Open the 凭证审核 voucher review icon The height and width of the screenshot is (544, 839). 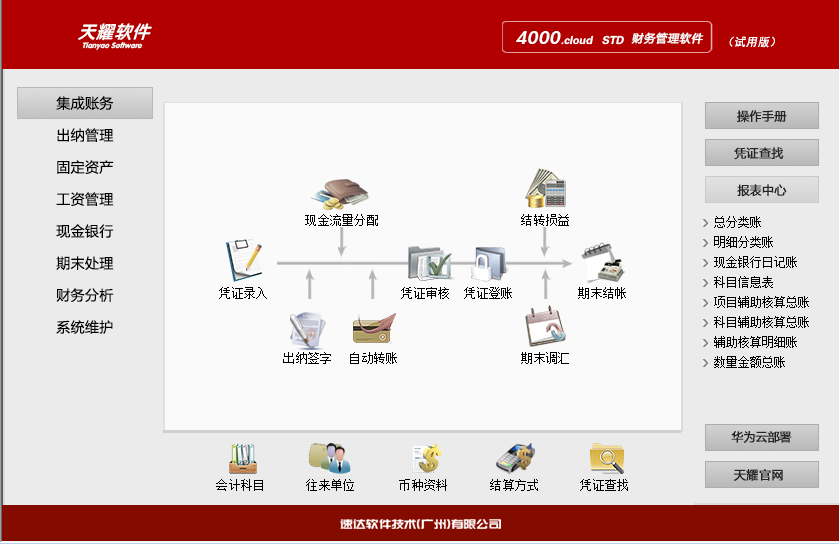(x=429, y=263)
